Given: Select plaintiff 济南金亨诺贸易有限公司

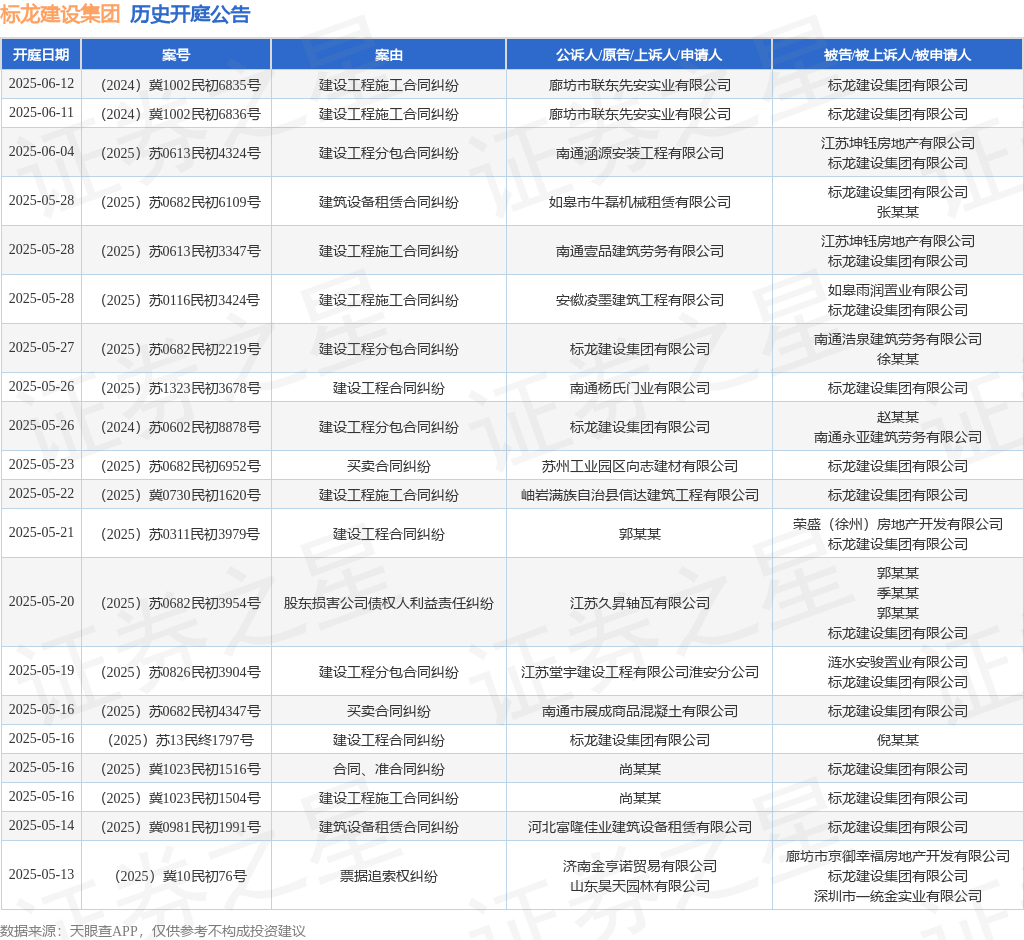Looking at the screenshot, I should (x=639, y=866).
